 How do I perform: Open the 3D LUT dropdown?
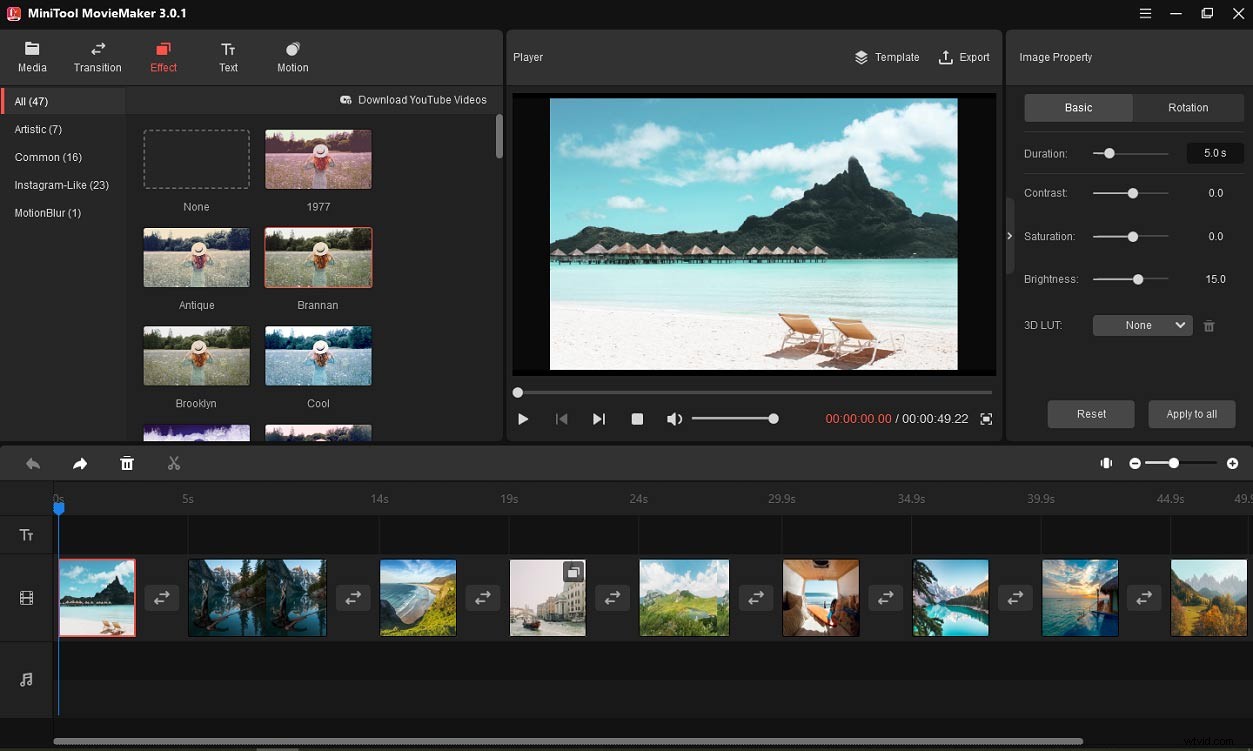pos(1142,325)
